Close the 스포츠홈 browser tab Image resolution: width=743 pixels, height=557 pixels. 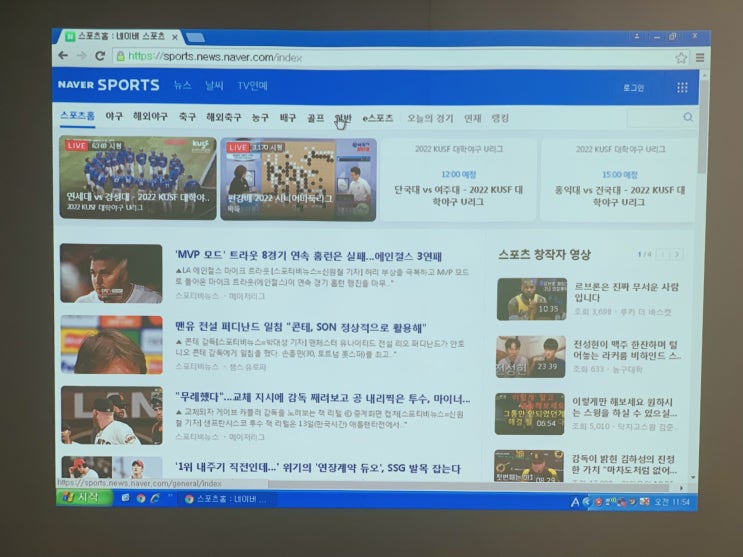175,37
